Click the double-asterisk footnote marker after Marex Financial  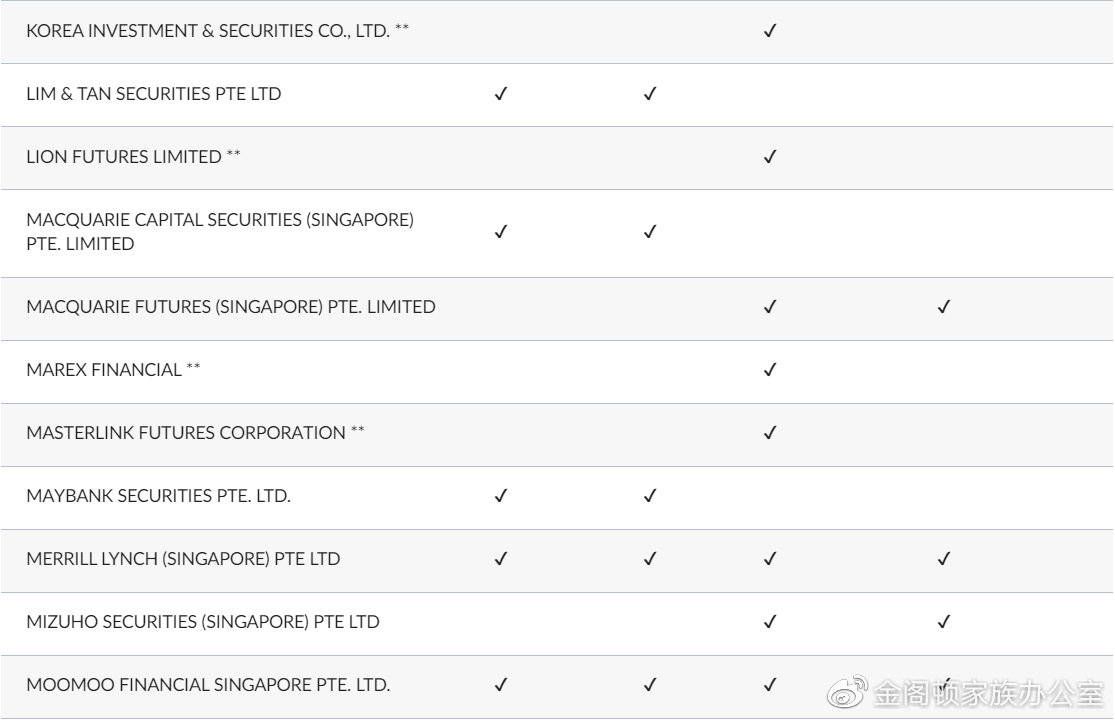[x=193, y=369]
